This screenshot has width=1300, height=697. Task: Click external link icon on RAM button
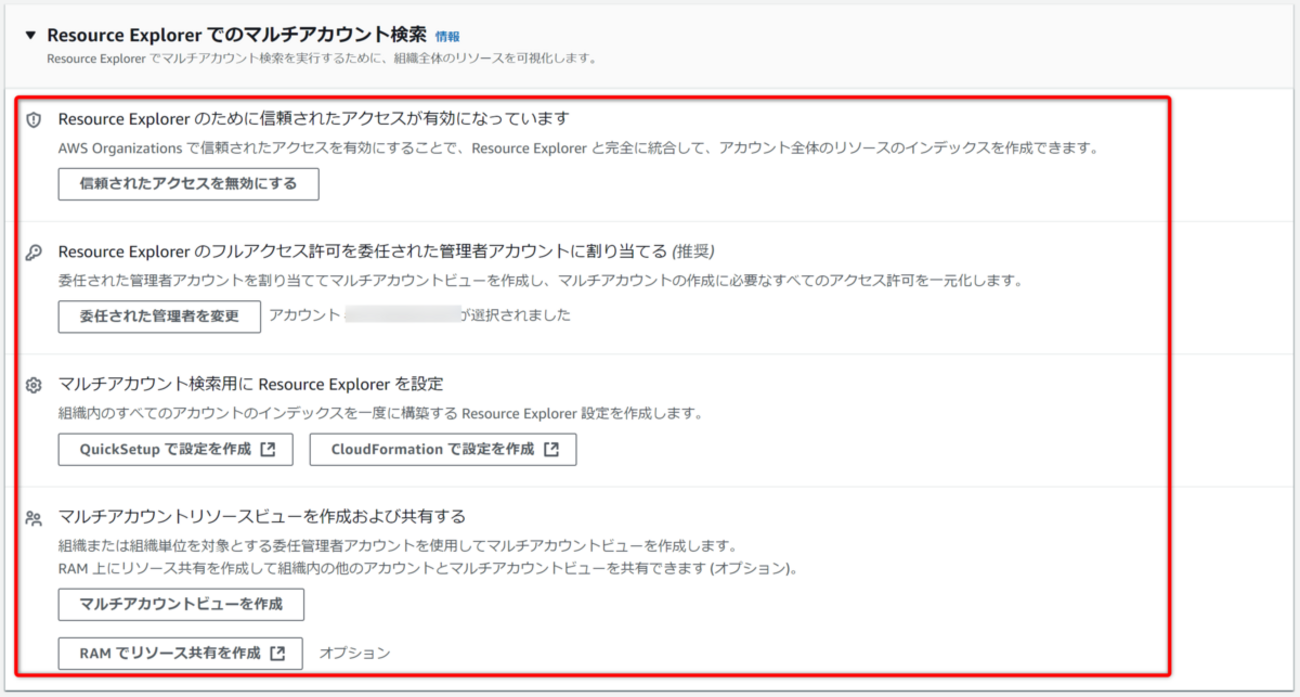coord(278,653)
